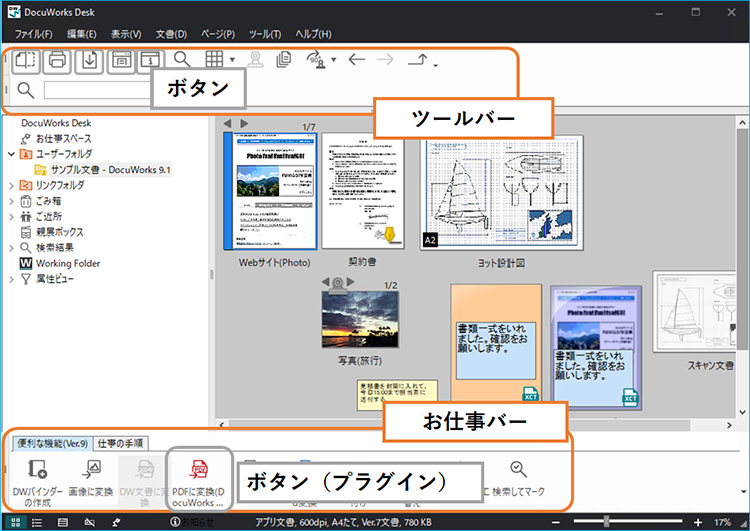Click the window-with-lines panel icon in toolbar
The width and height of the screenshot is (750, 531).
[121, 60]
